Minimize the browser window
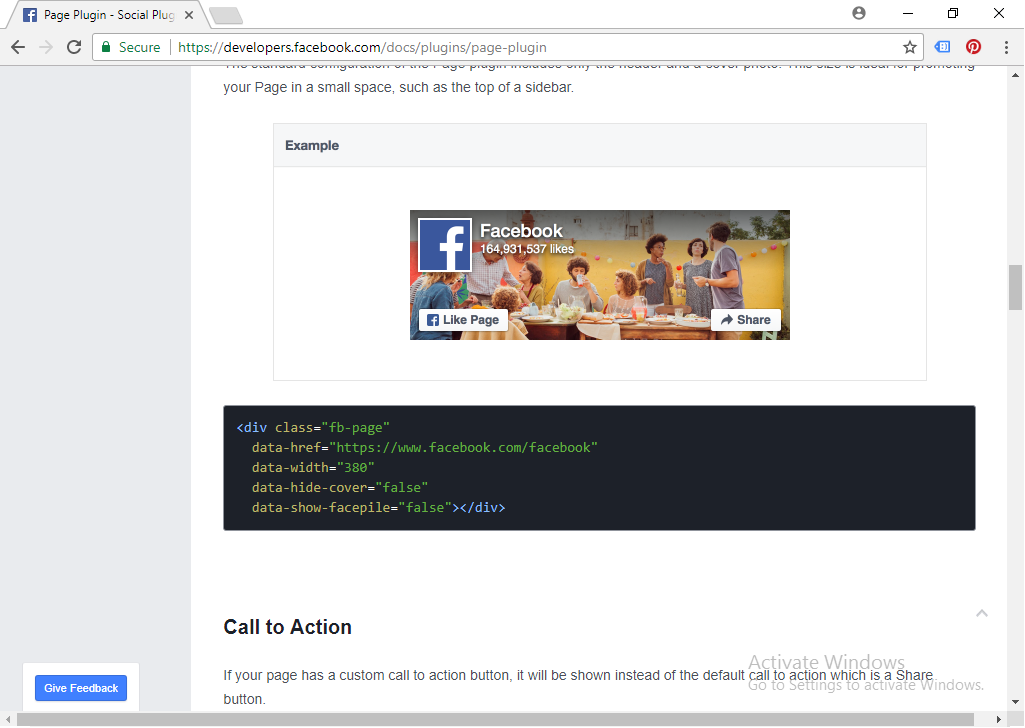This screenshot has height=728, width=1025. pos(908,13)
